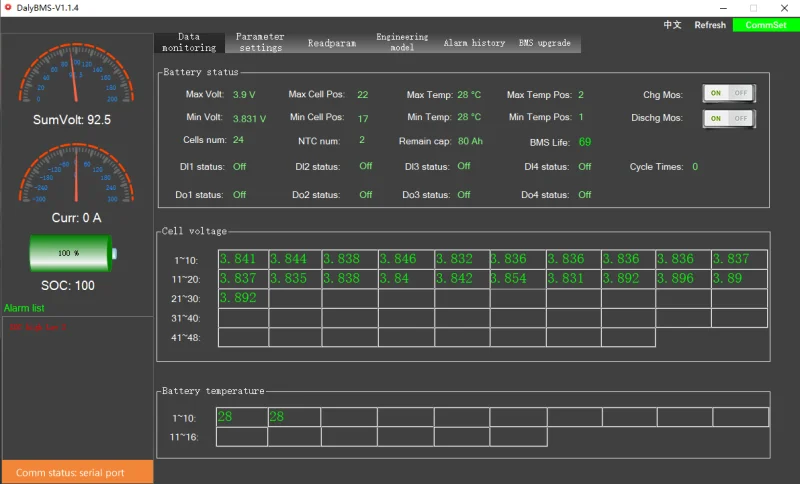Screen dimensions: 800x484
Task: Open the Alarm history tab
Action: [474, 43]
